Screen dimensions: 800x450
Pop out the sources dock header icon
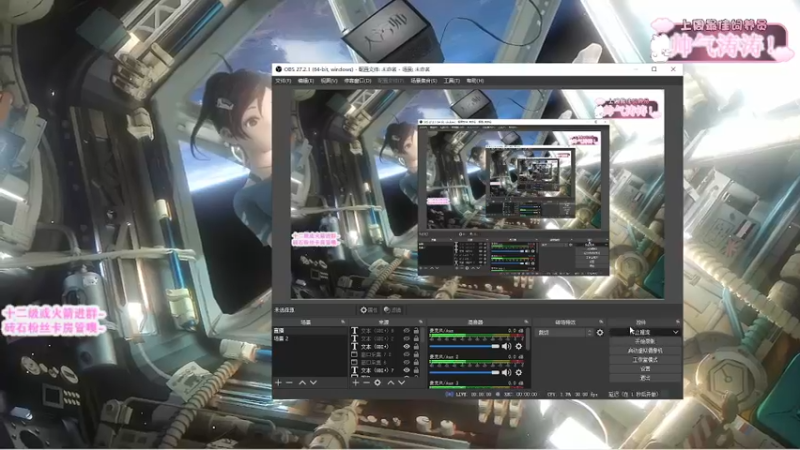point(420,322)
